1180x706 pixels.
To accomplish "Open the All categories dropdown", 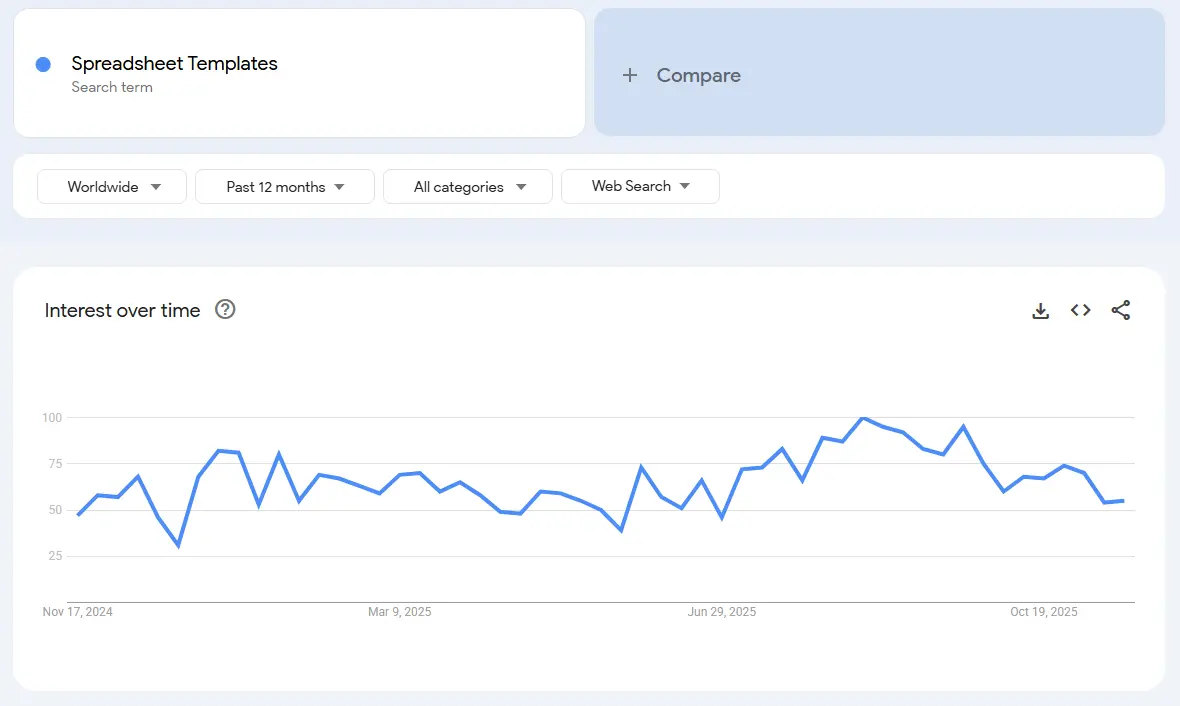I will 468,187.
